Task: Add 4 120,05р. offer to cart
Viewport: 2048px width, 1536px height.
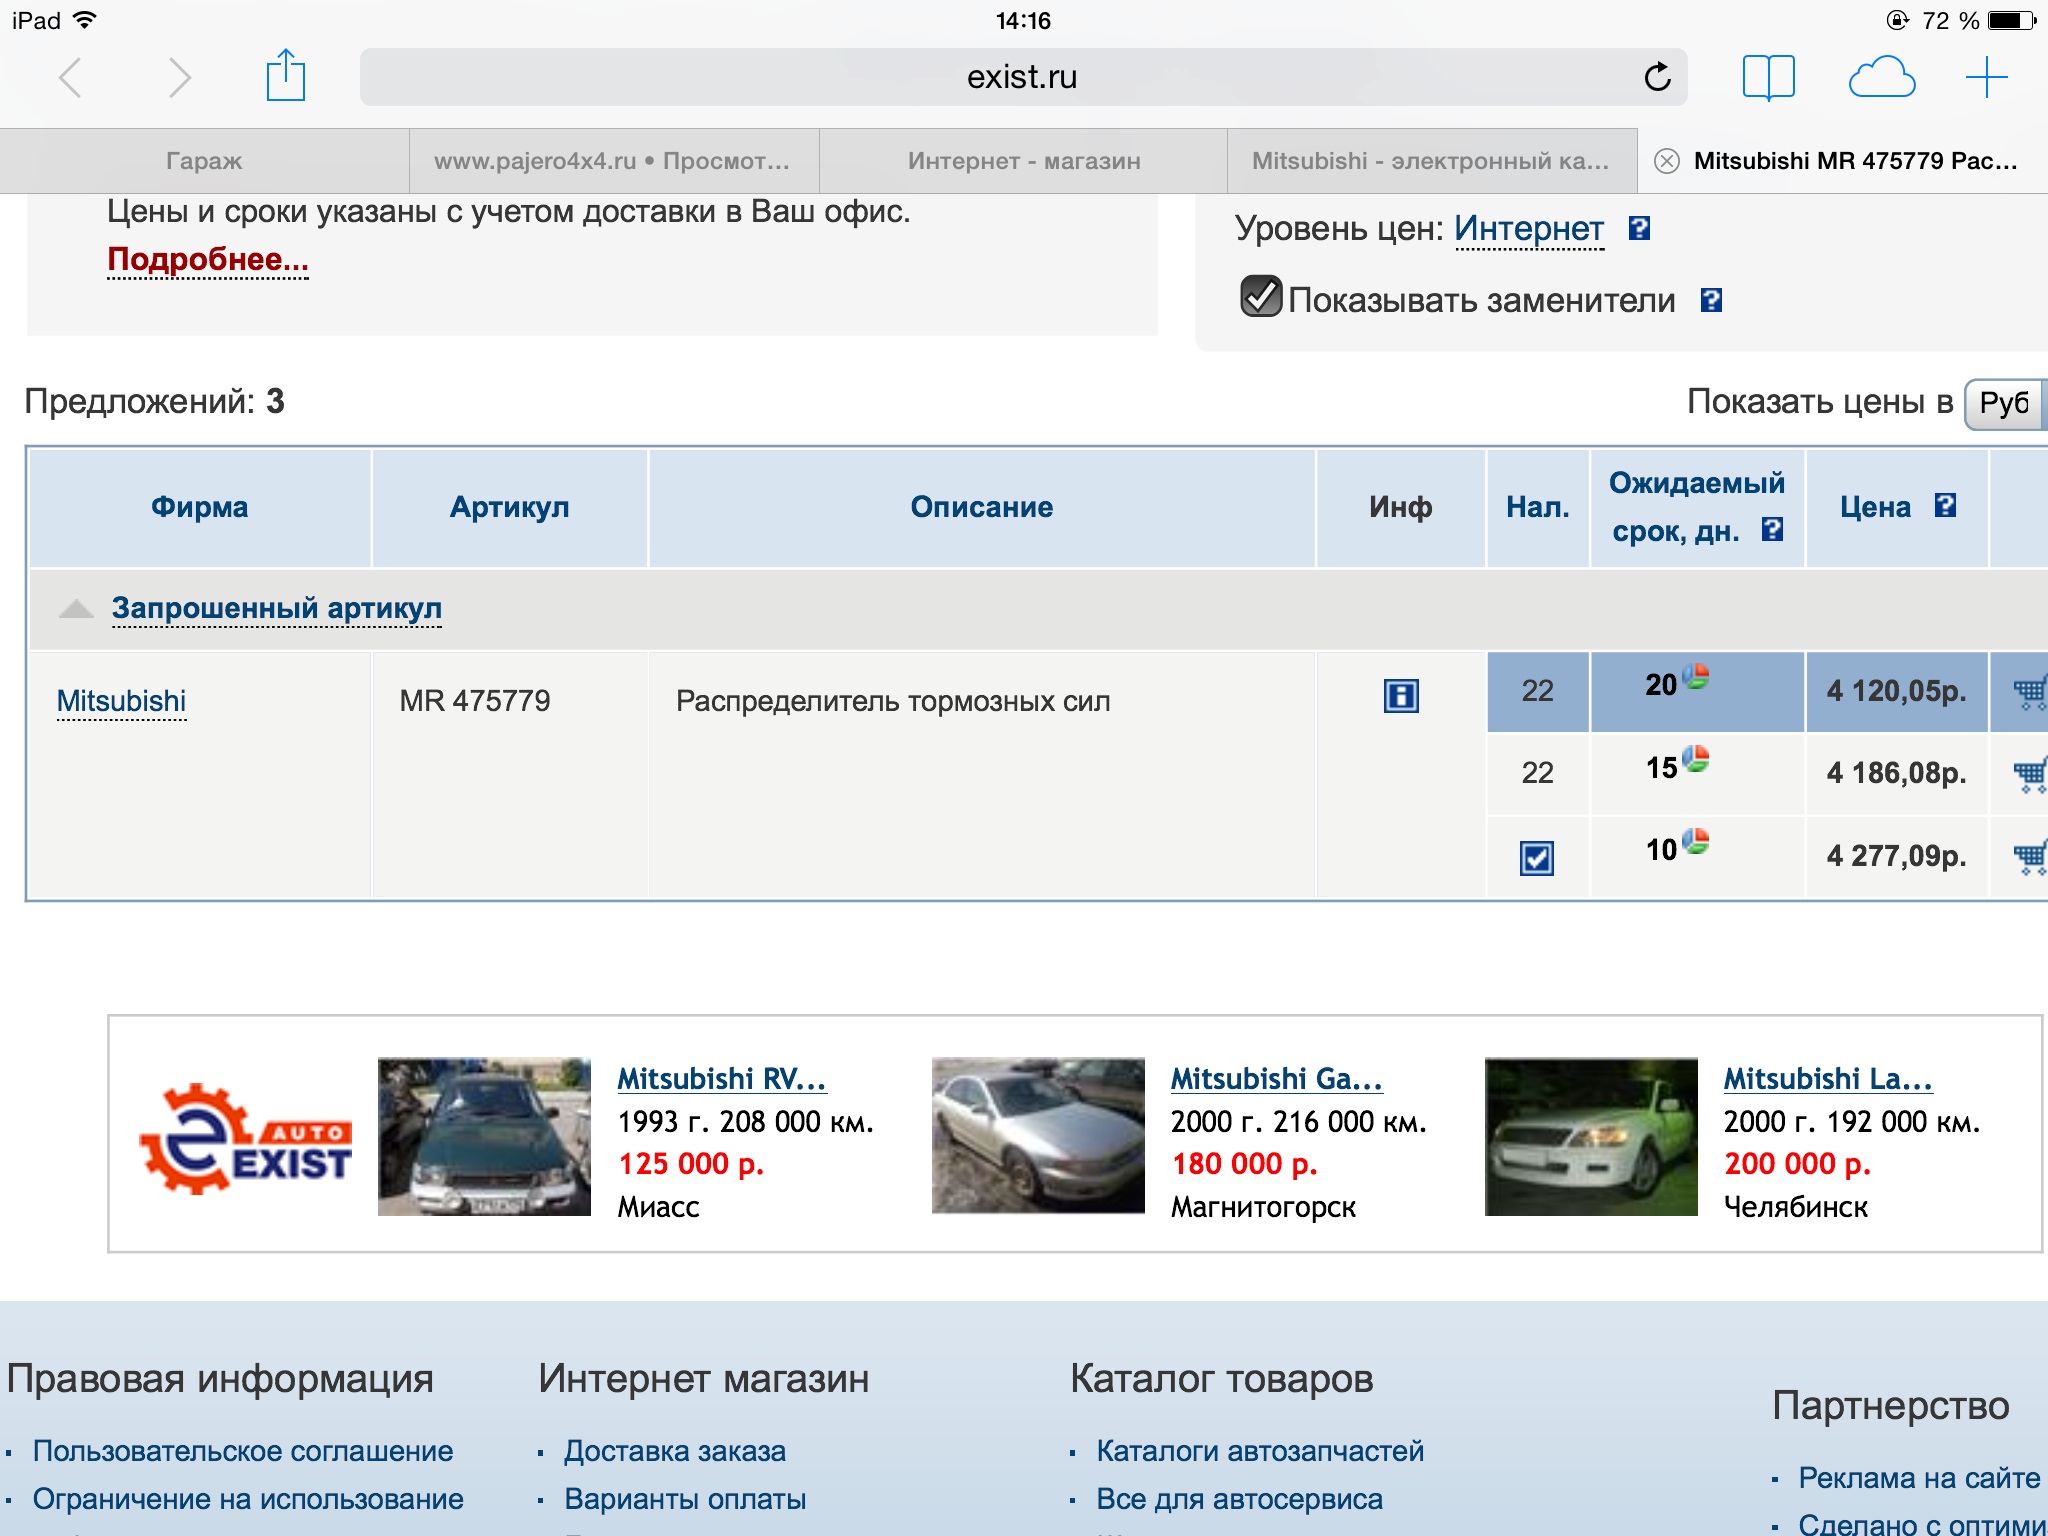Action: point(2030,691)
